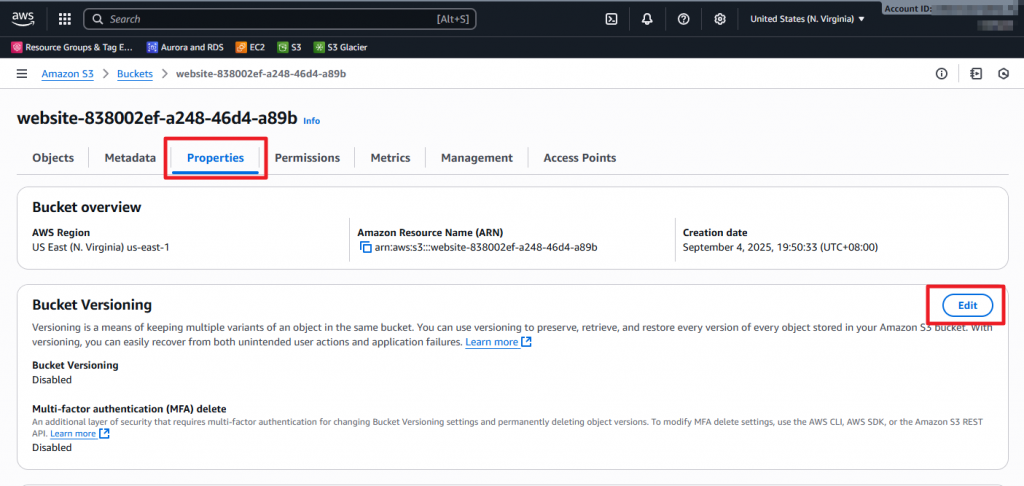The width and height of the screenshot is (1024, 486).
Task: Launch the CloudShell terminal icon
Action: pyautogui.click(x=611, y=19)
